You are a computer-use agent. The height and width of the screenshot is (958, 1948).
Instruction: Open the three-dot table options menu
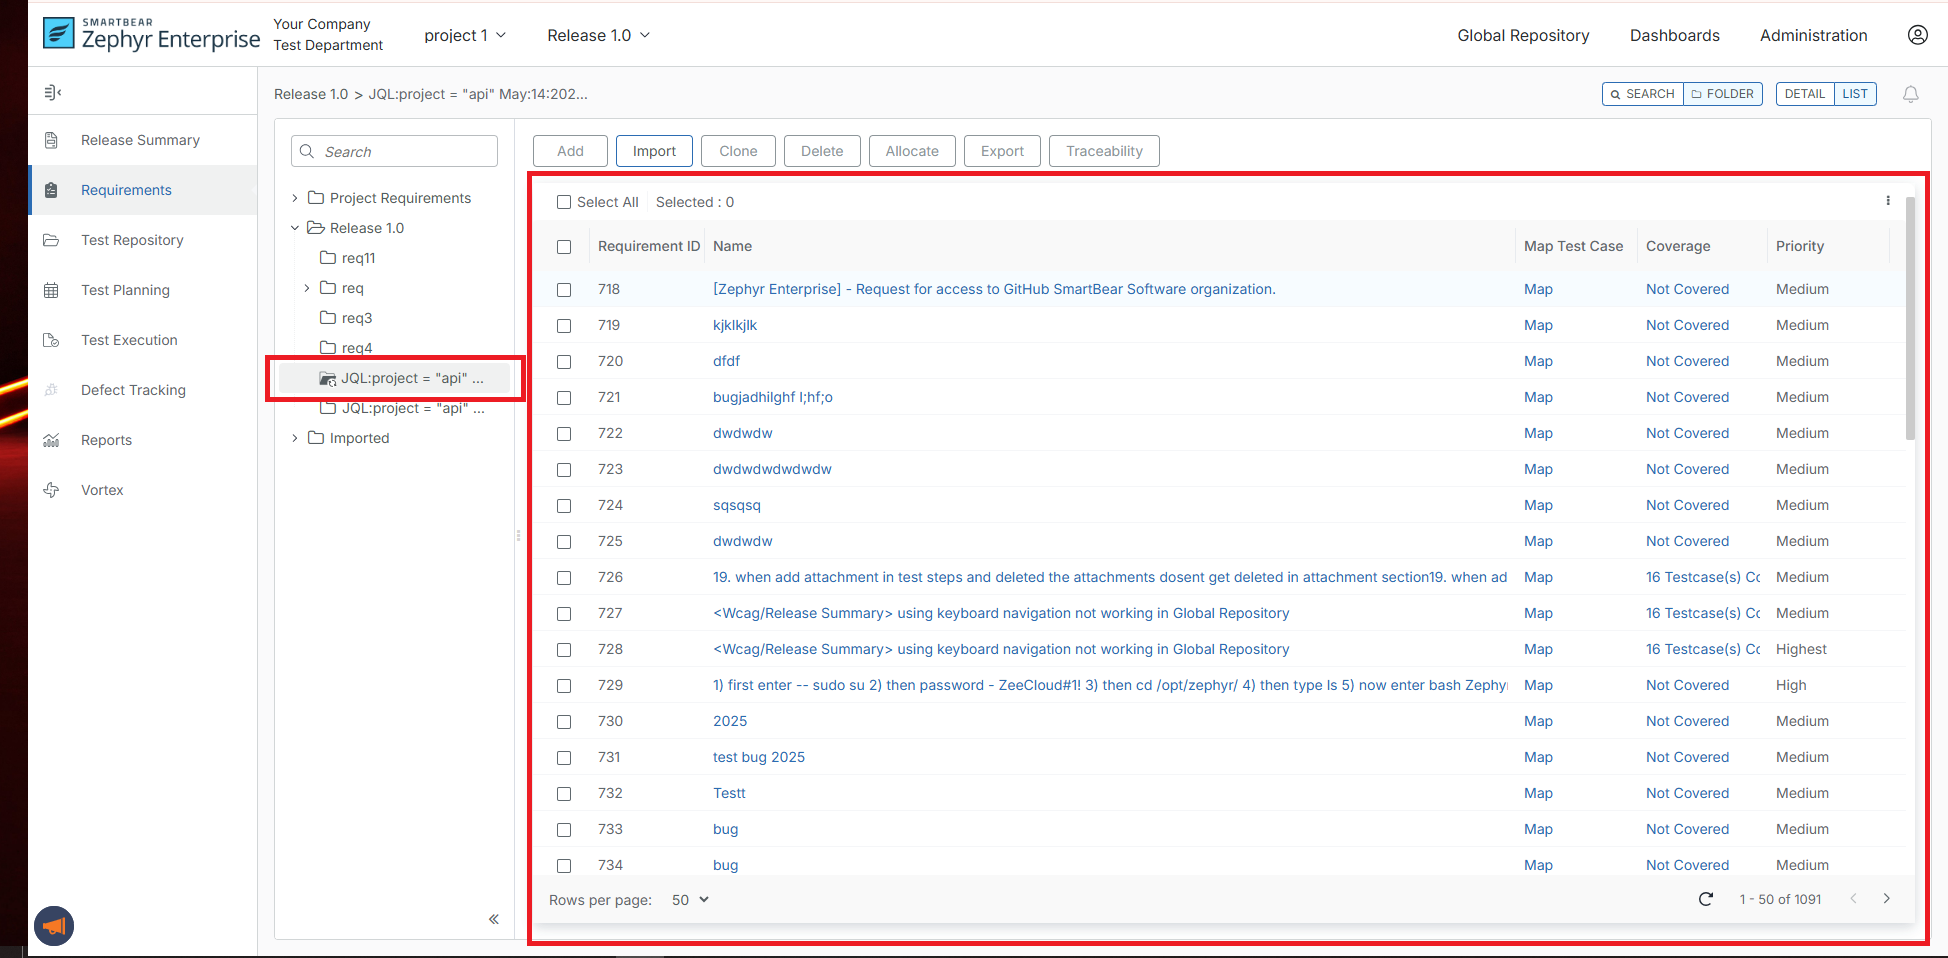pyautogui.click(x=1888, y=201)
